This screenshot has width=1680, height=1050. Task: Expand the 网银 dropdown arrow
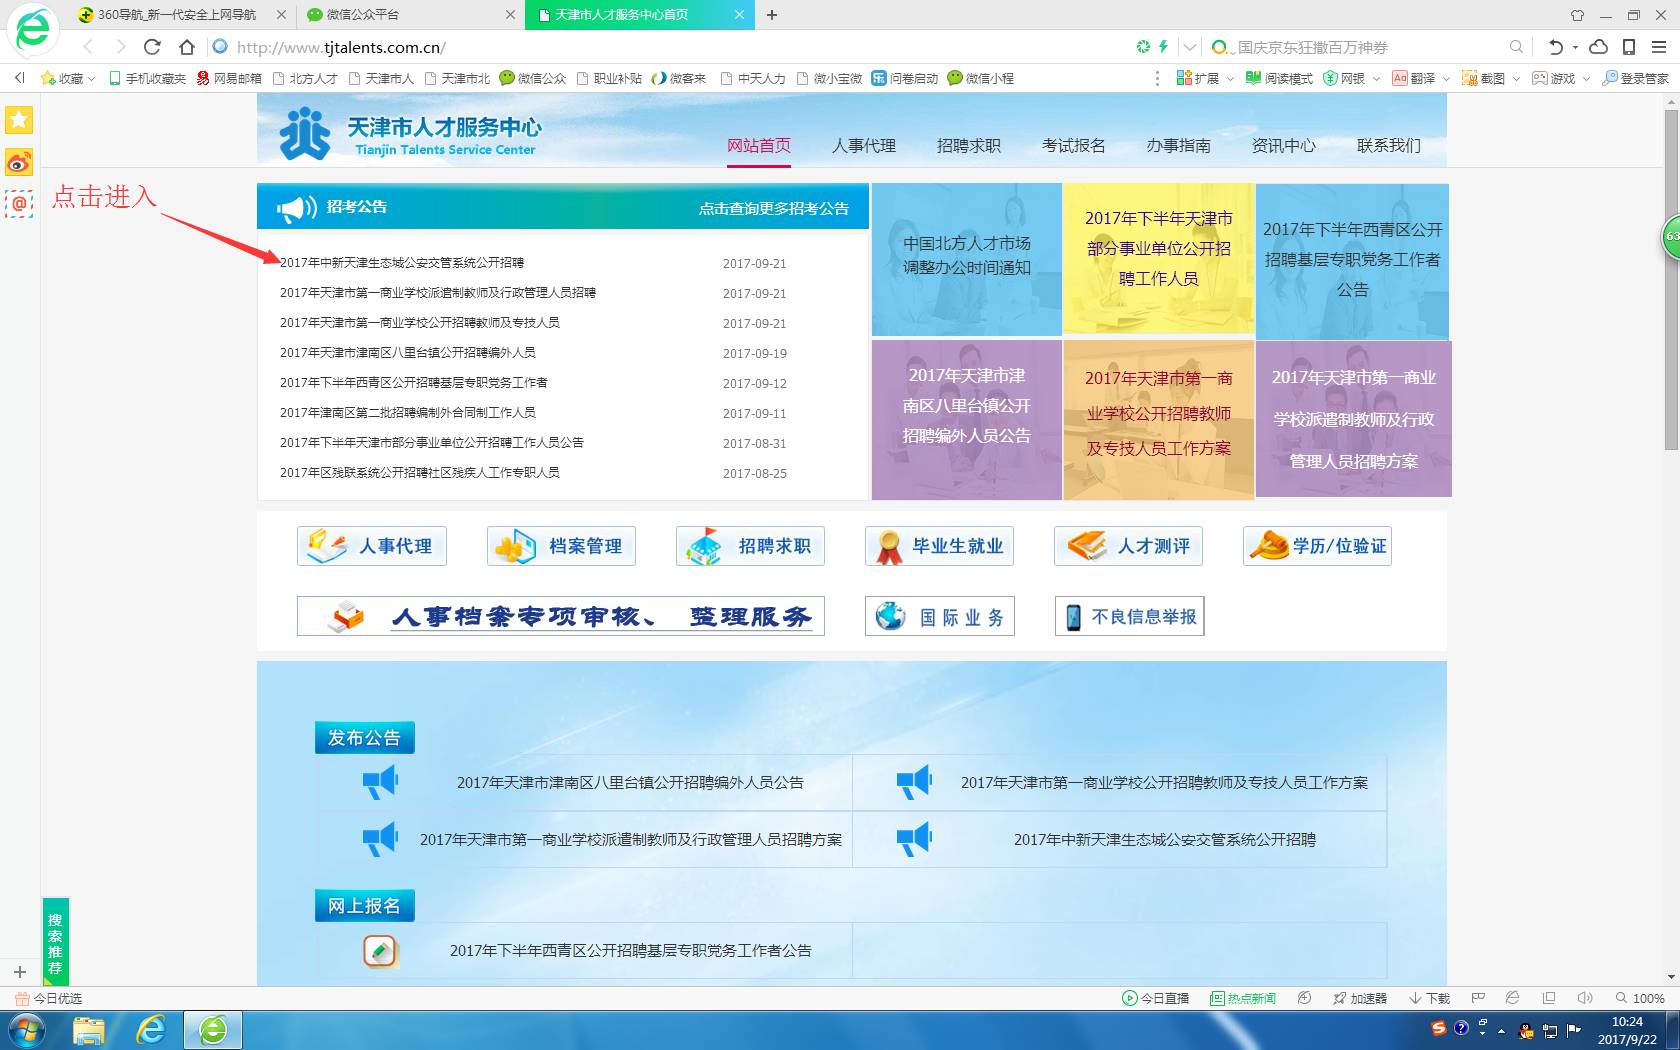pyautogui.click(x=1376, y=78)
